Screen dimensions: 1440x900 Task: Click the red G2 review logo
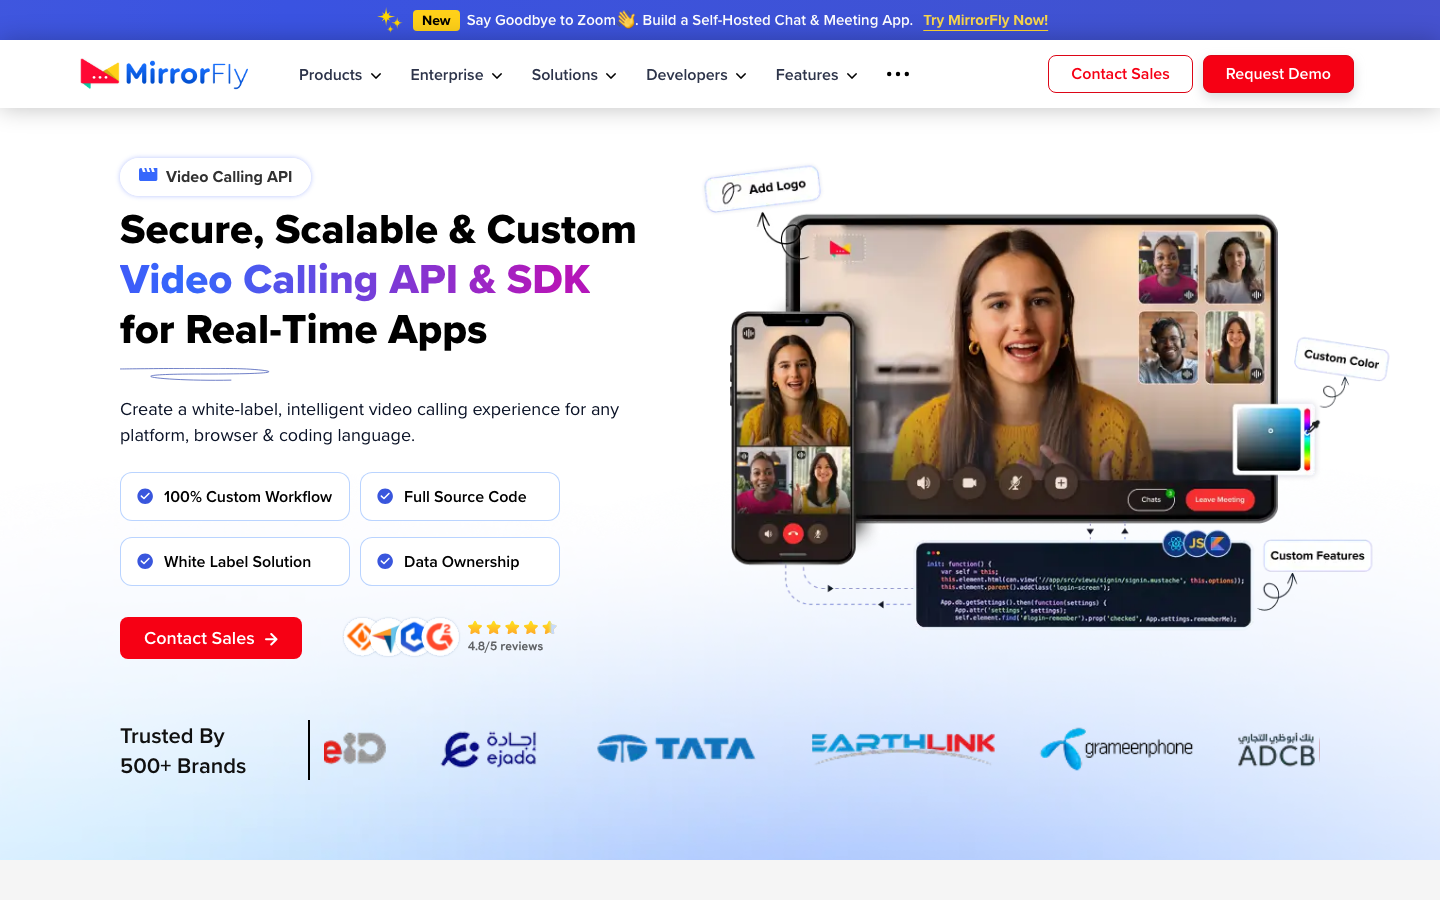(440, 637)
